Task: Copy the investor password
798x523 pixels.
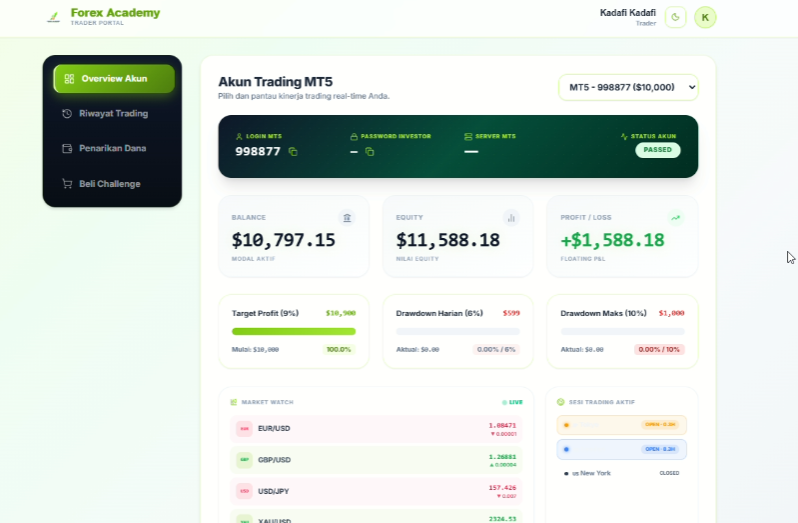Action: pos(369,152)
